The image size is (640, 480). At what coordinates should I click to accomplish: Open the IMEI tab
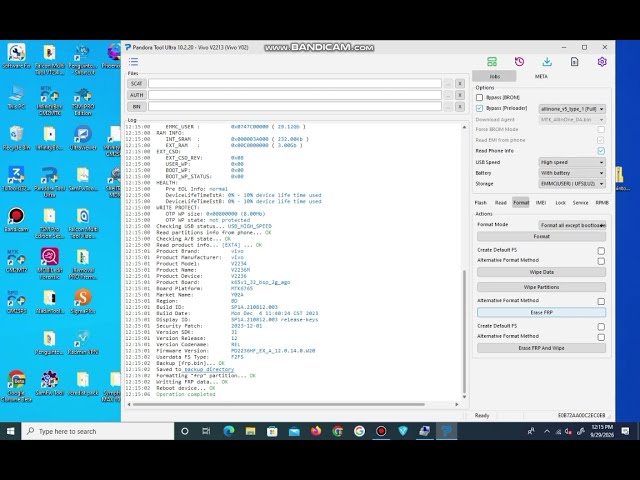(541, 202)
